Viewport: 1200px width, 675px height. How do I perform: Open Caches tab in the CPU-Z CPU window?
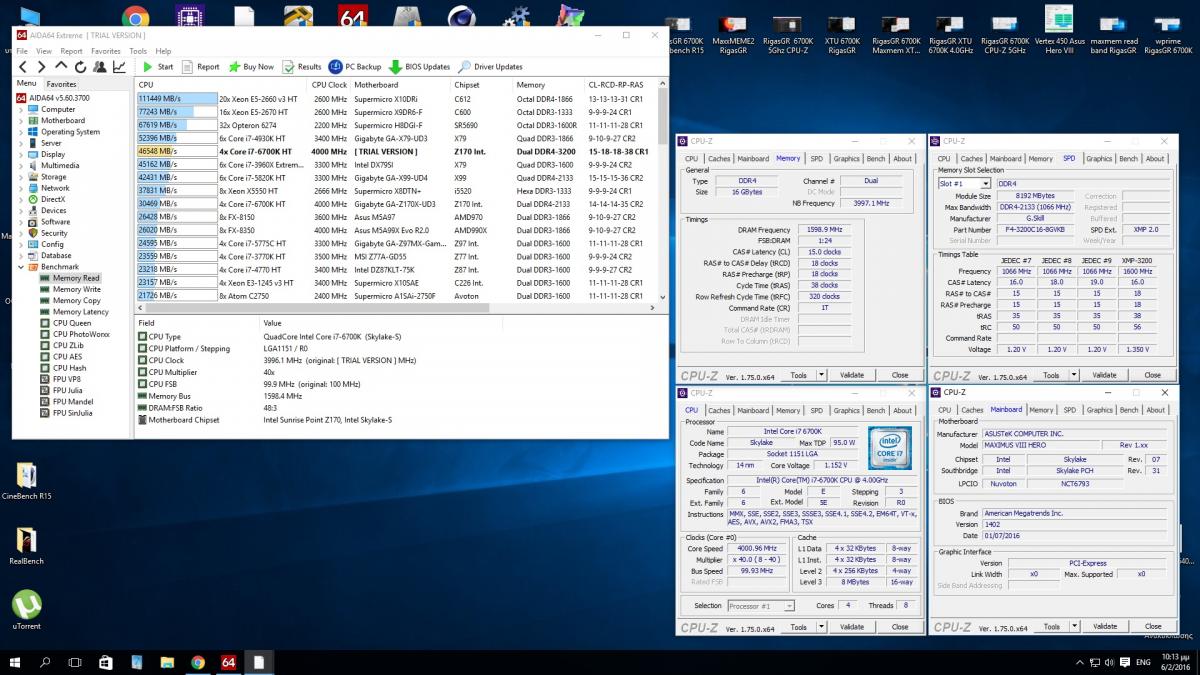click(719, 410)
